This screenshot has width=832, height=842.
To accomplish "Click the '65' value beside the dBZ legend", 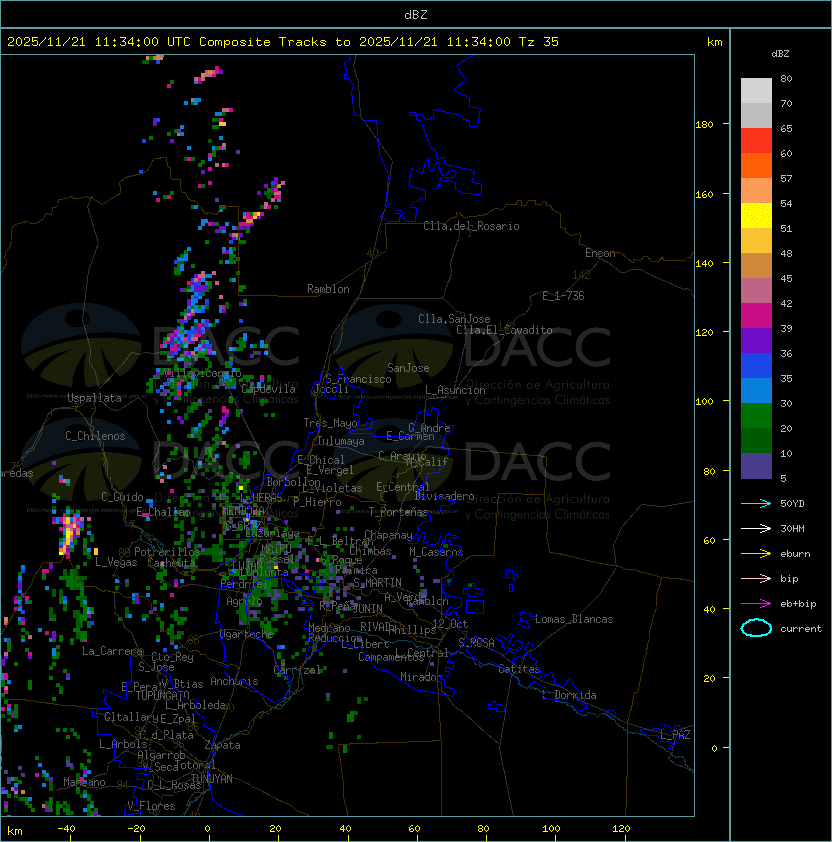I will pyautogui.click(x=786, y=128).
